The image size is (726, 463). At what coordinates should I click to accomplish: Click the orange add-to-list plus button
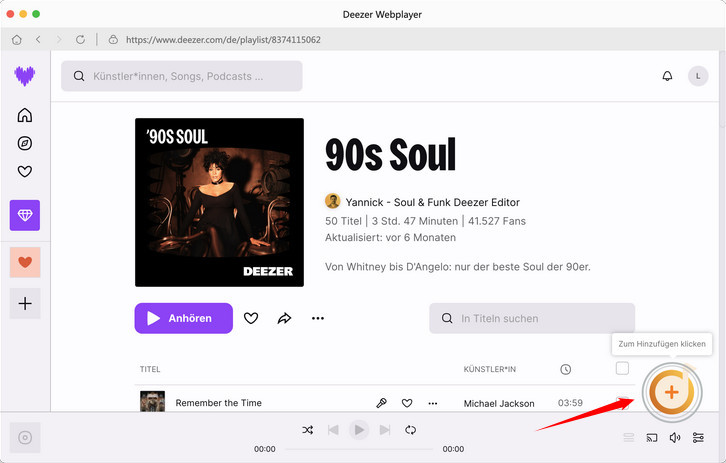click(671, 392)
